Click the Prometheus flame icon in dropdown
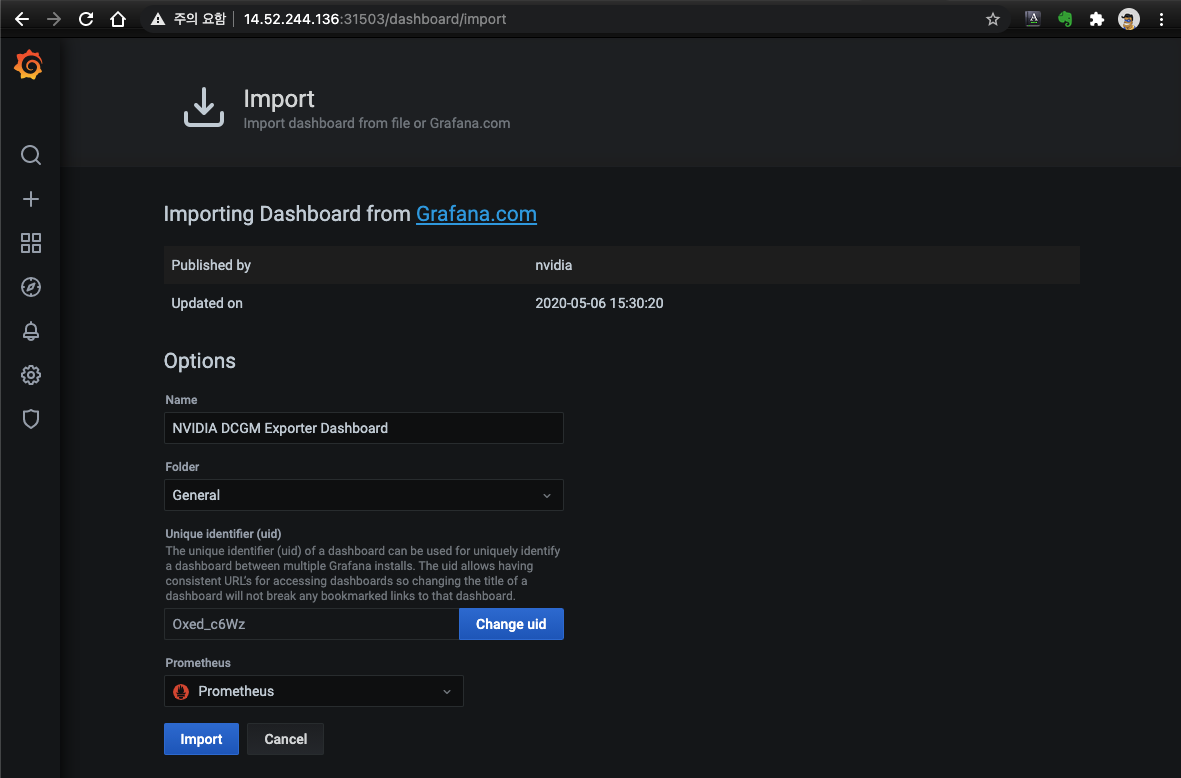The width and height of the screenshot is (1181, 778). [x=181, y=691]
